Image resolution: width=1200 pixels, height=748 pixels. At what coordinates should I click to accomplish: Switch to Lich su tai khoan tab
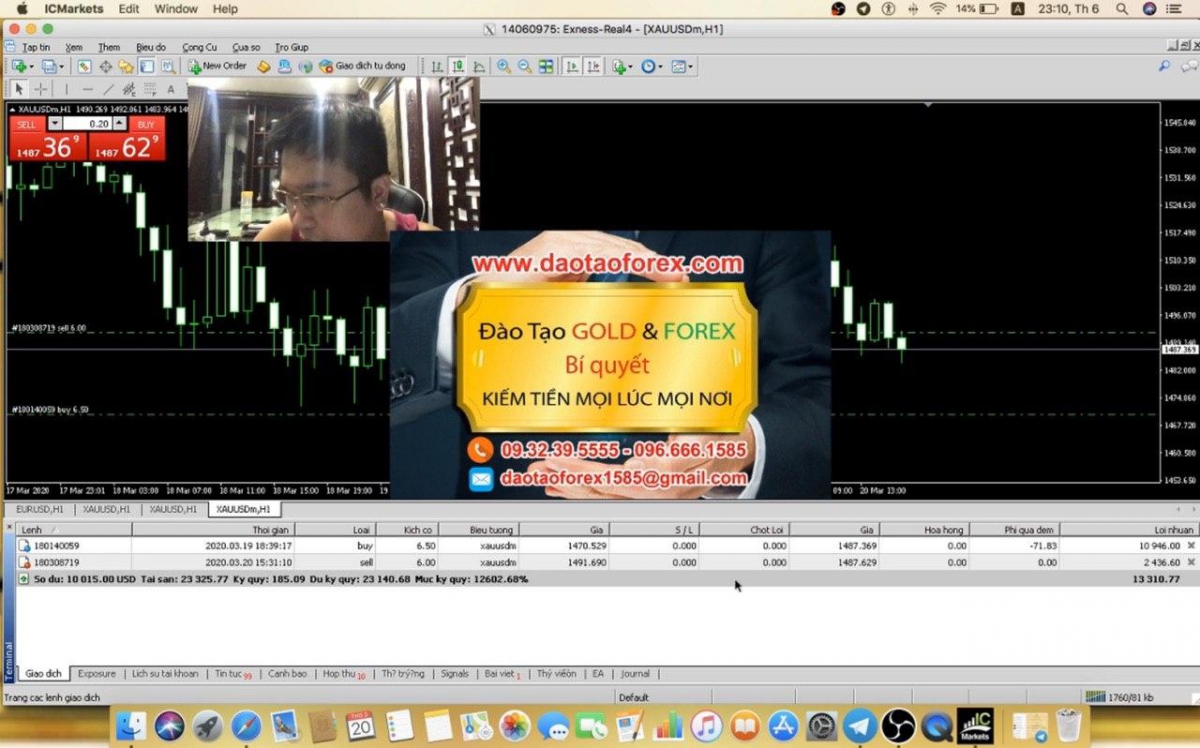pyautogui.click(x=165, y=674)
